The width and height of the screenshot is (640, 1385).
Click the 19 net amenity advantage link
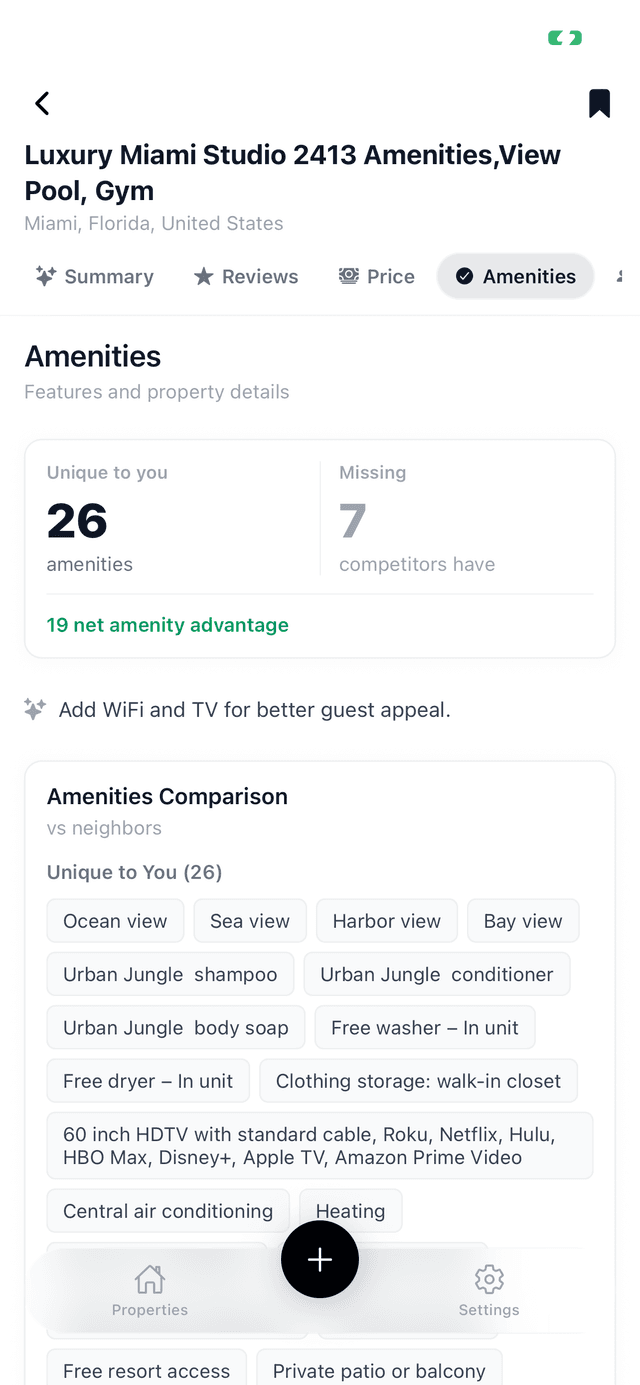(167, 624)
